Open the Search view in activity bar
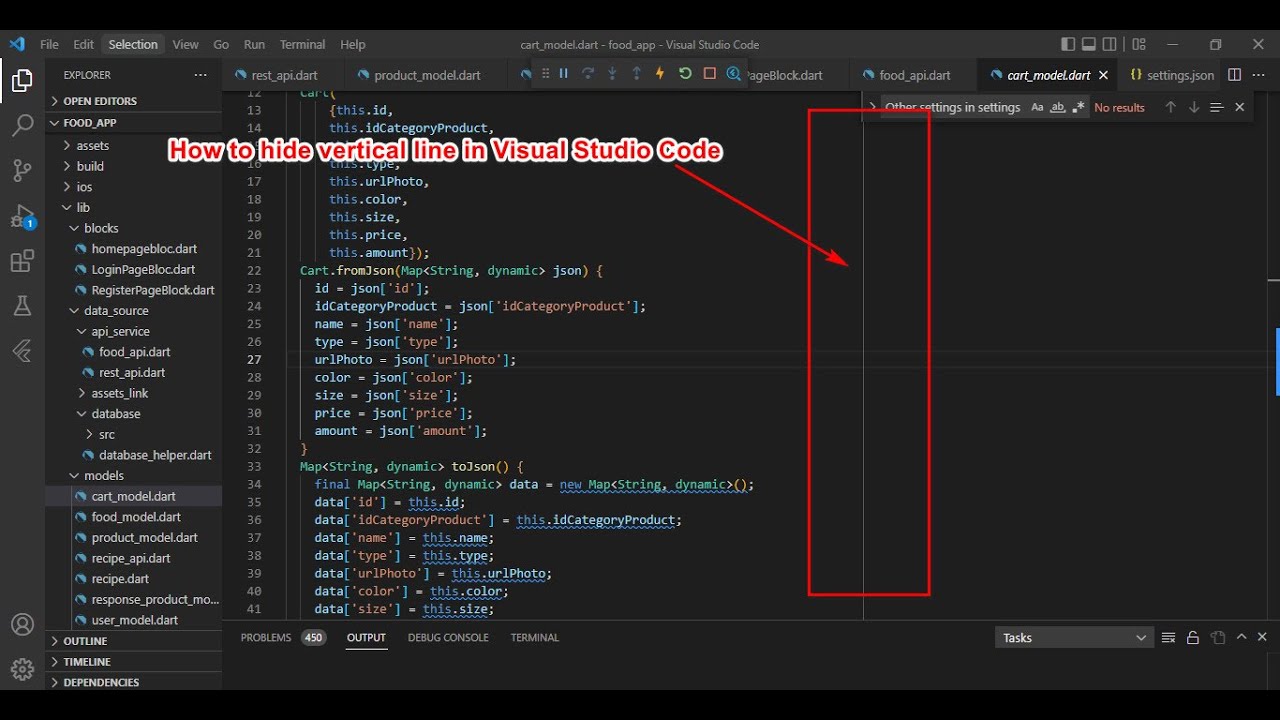 point(22,125)
